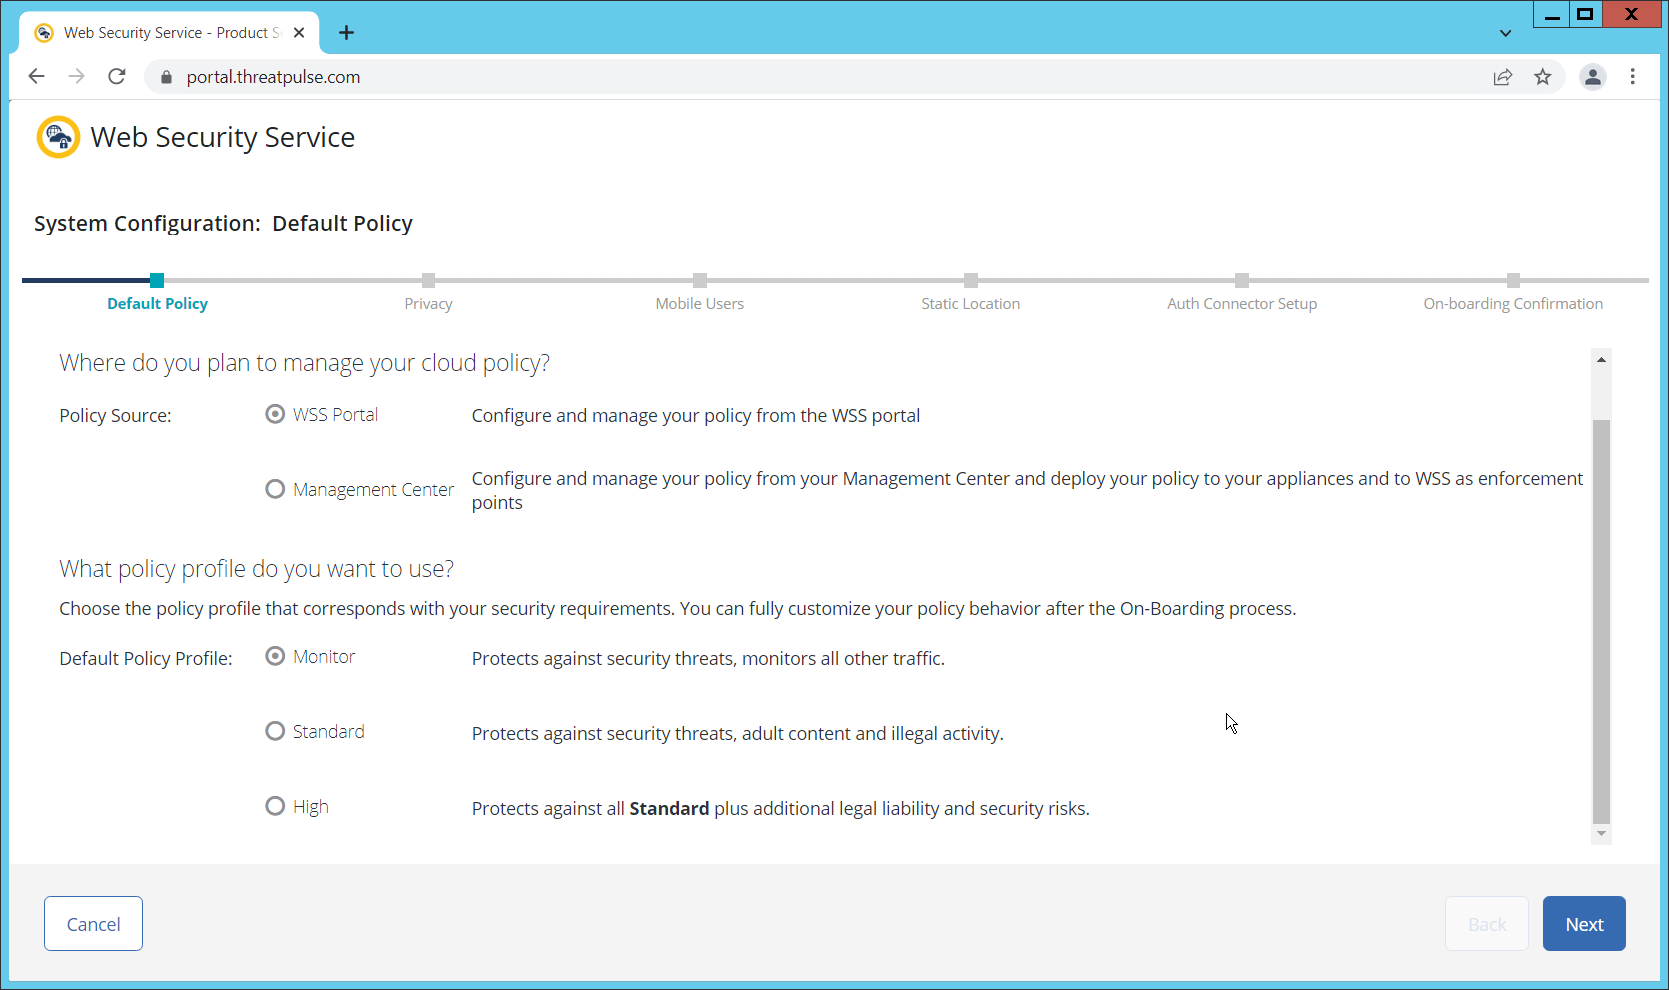Choose the Standard policy profile
The height and width of the screenshot is (990, 1669).
(x=275, y=731)
